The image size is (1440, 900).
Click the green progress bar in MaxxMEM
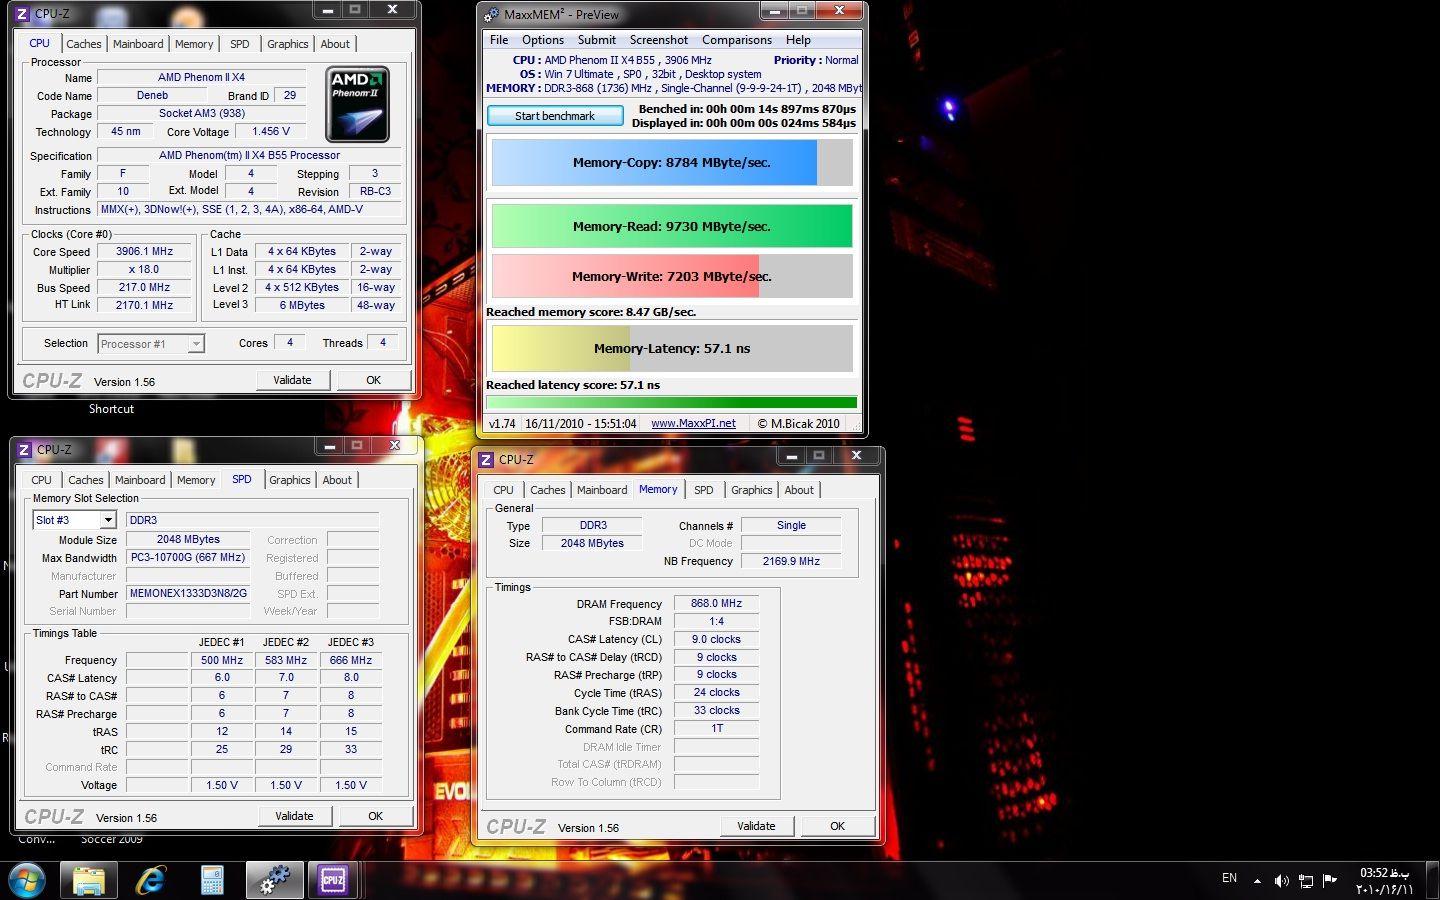[672, 403]
